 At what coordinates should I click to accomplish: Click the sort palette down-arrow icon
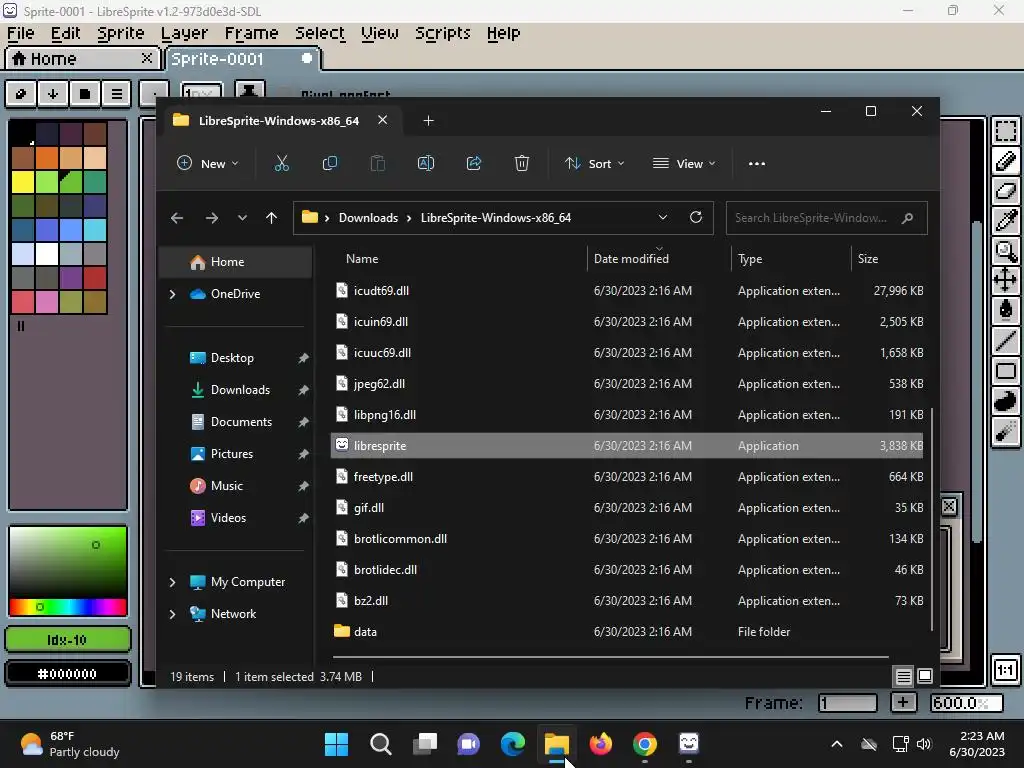[53, 94]
